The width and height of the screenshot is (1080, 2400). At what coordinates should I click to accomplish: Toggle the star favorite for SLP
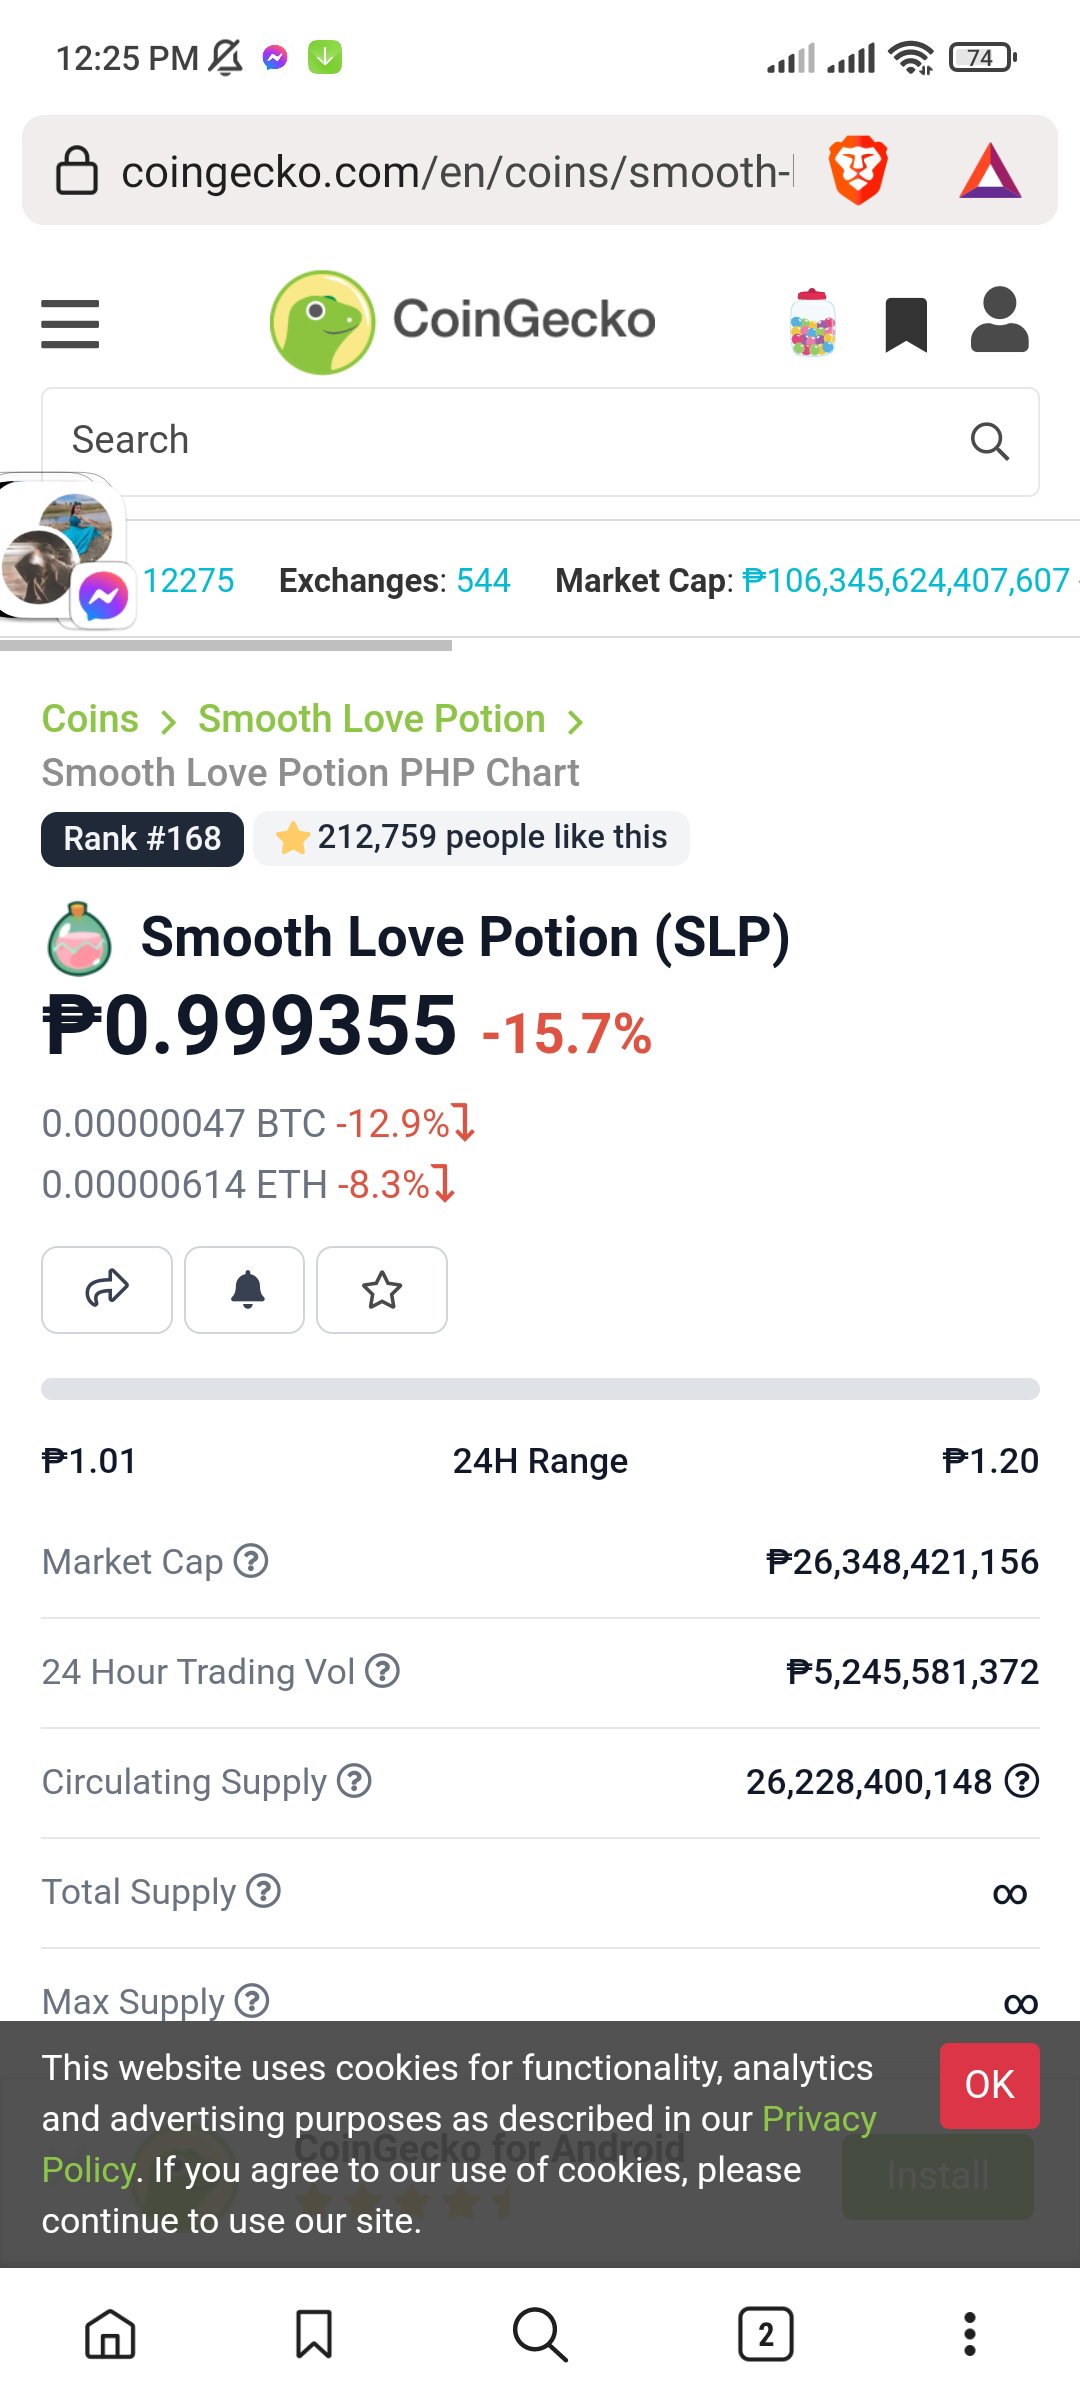382,1289
